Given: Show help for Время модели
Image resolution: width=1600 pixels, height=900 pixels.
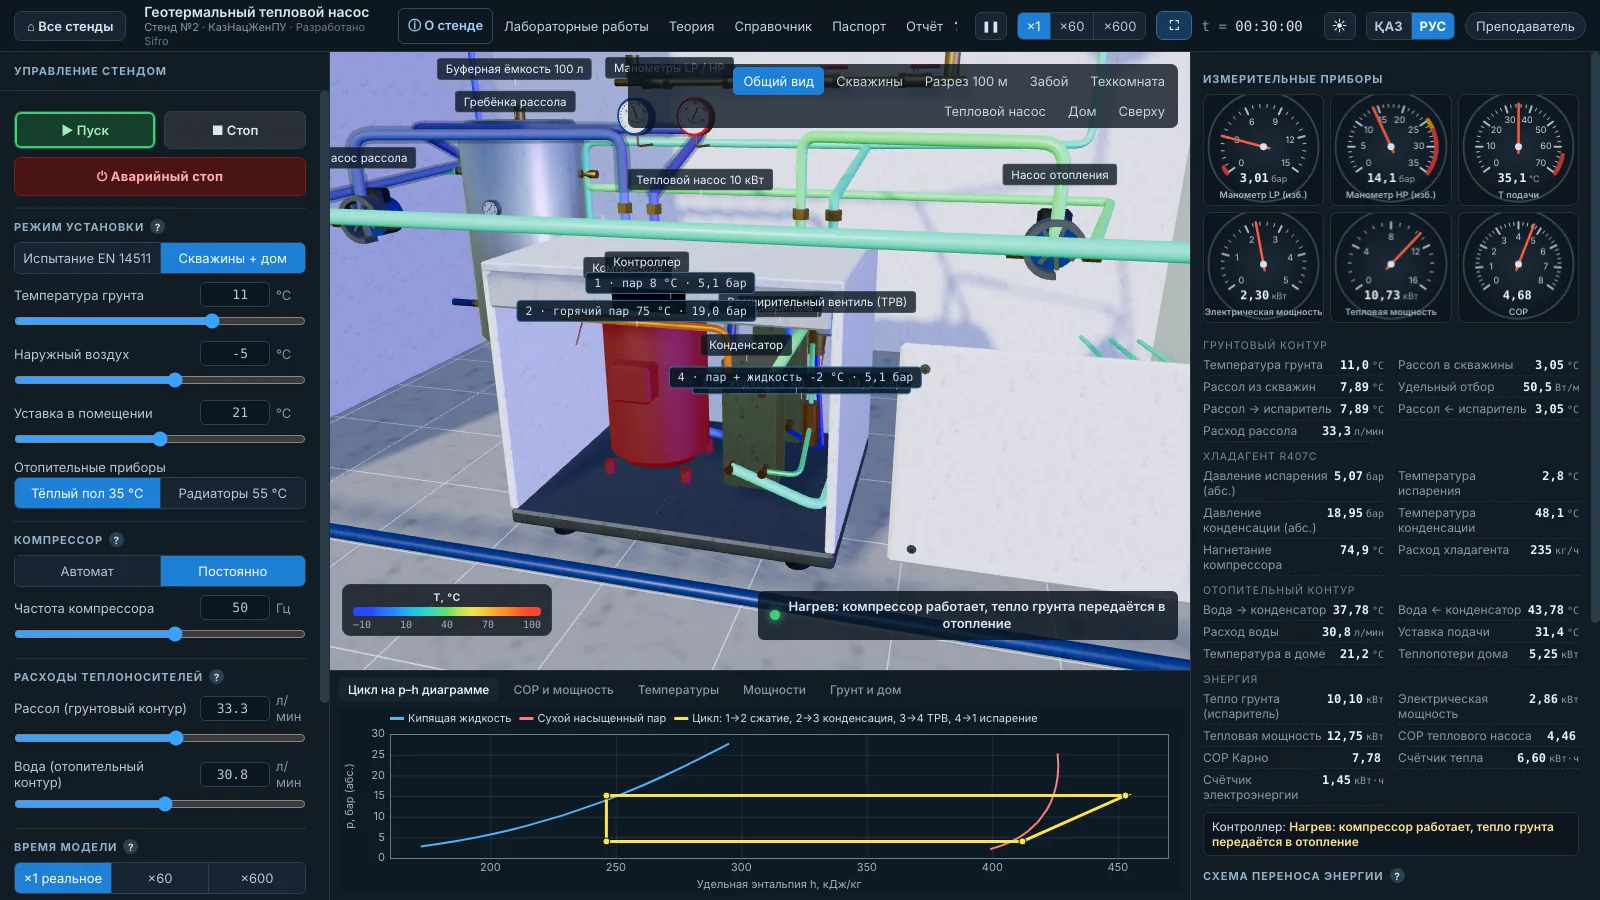Looking at the screenshot, I should (130, 847).
